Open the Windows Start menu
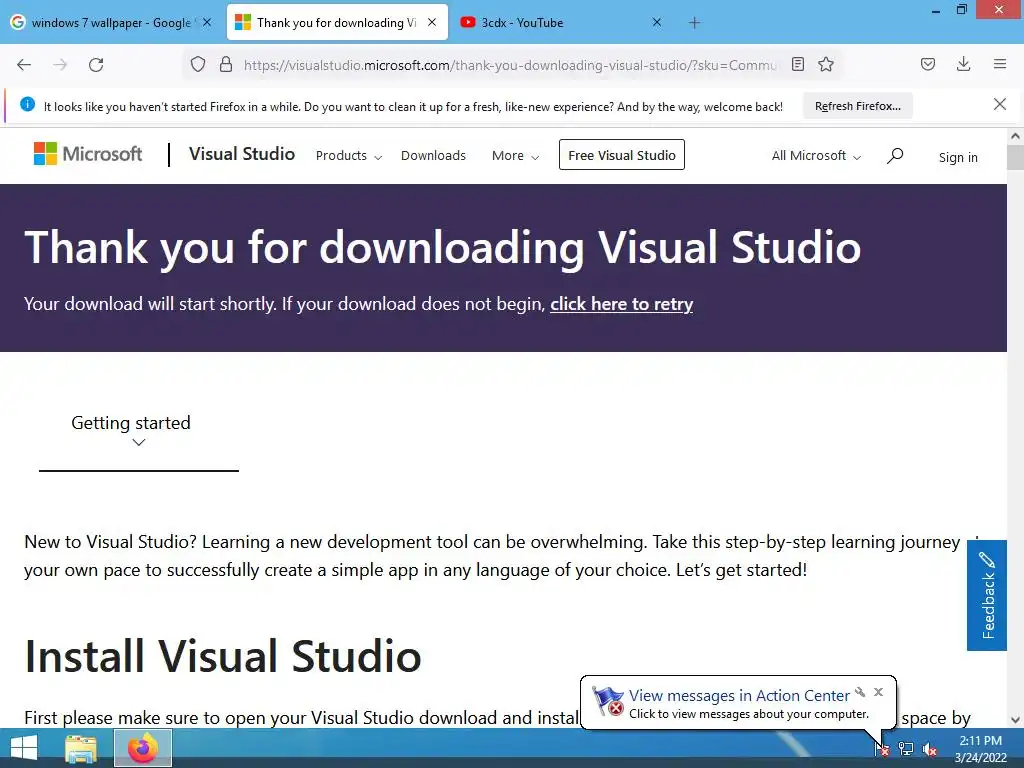The image size is (1024, 768). [x=24, y=748]
